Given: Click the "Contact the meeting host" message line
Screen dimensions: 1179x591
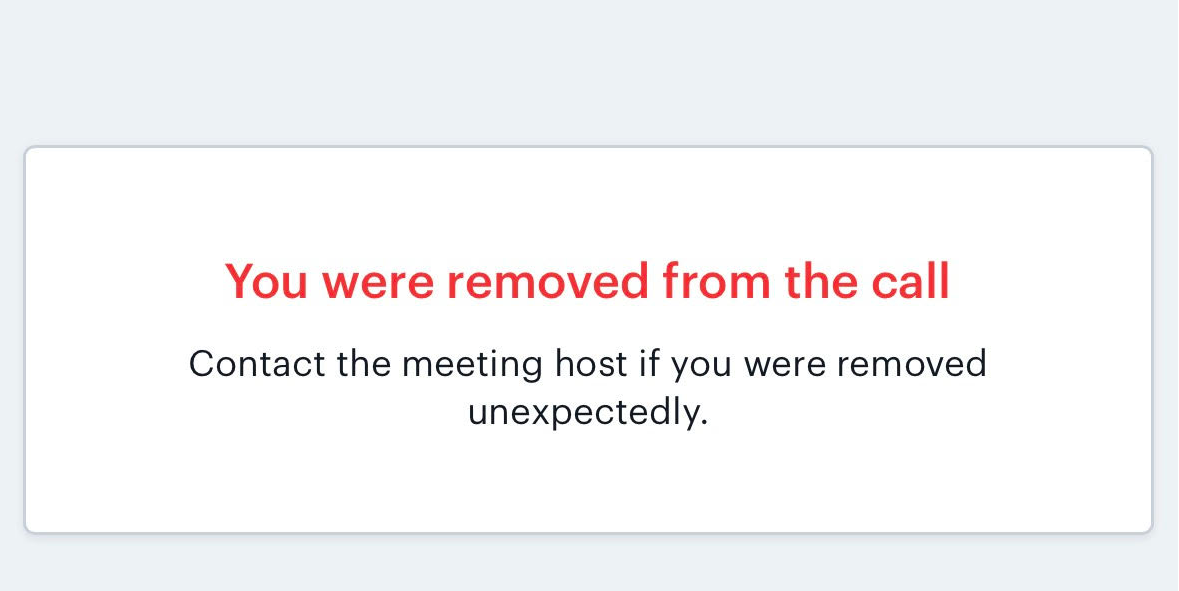Looking at the screenshot, I should 587,363.
